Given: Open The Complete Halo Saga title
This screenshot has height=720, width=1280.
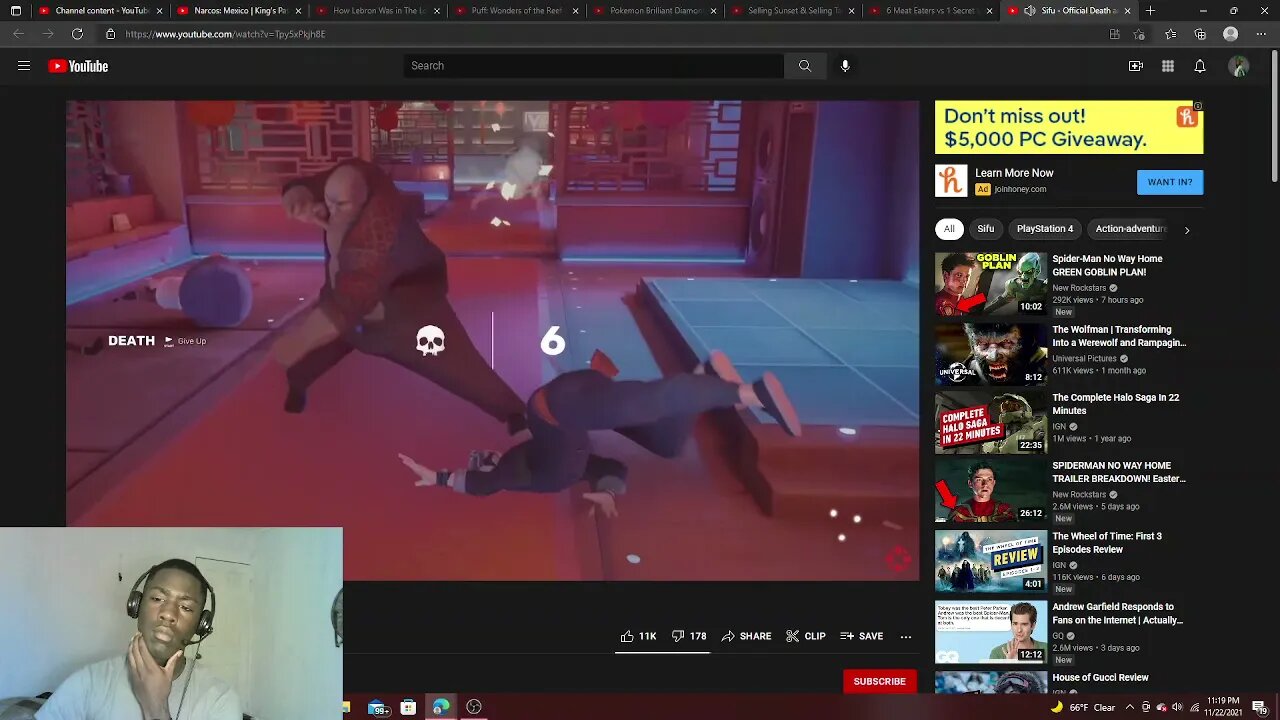Looking at the screenshot, I should point(1115,404).
